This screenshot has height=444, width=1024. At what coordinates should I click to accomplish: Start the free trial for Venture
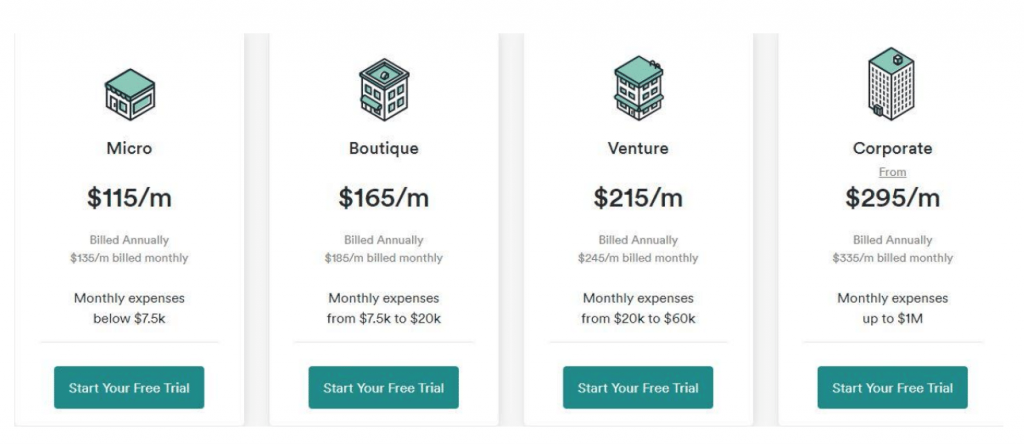[638, 387]
